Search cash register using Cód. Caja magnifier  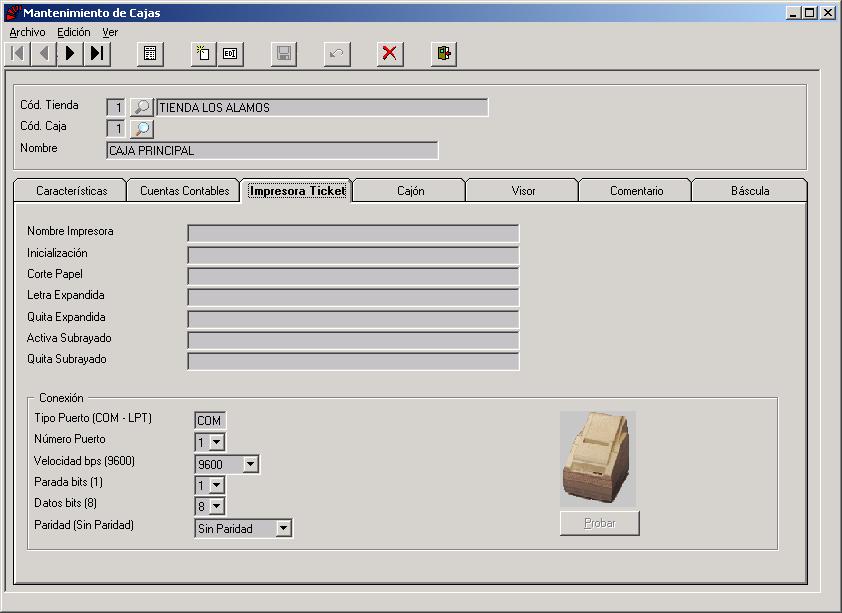click(142, 129)
